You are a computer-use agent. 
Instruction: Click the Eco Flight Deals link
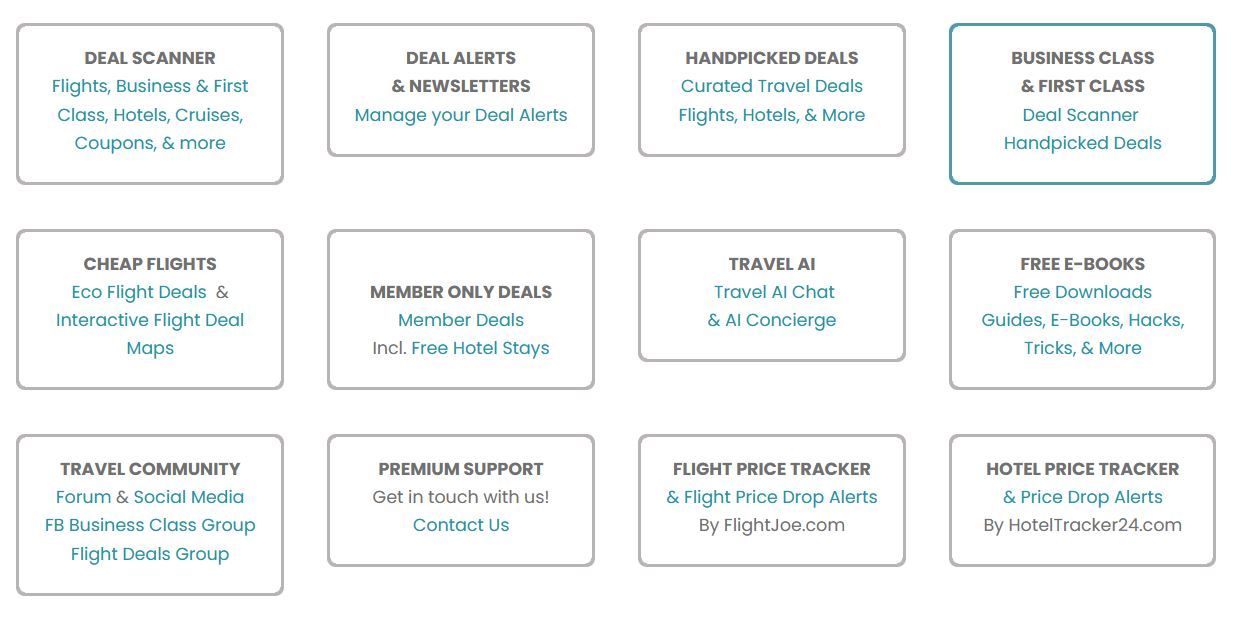[139, 292]
